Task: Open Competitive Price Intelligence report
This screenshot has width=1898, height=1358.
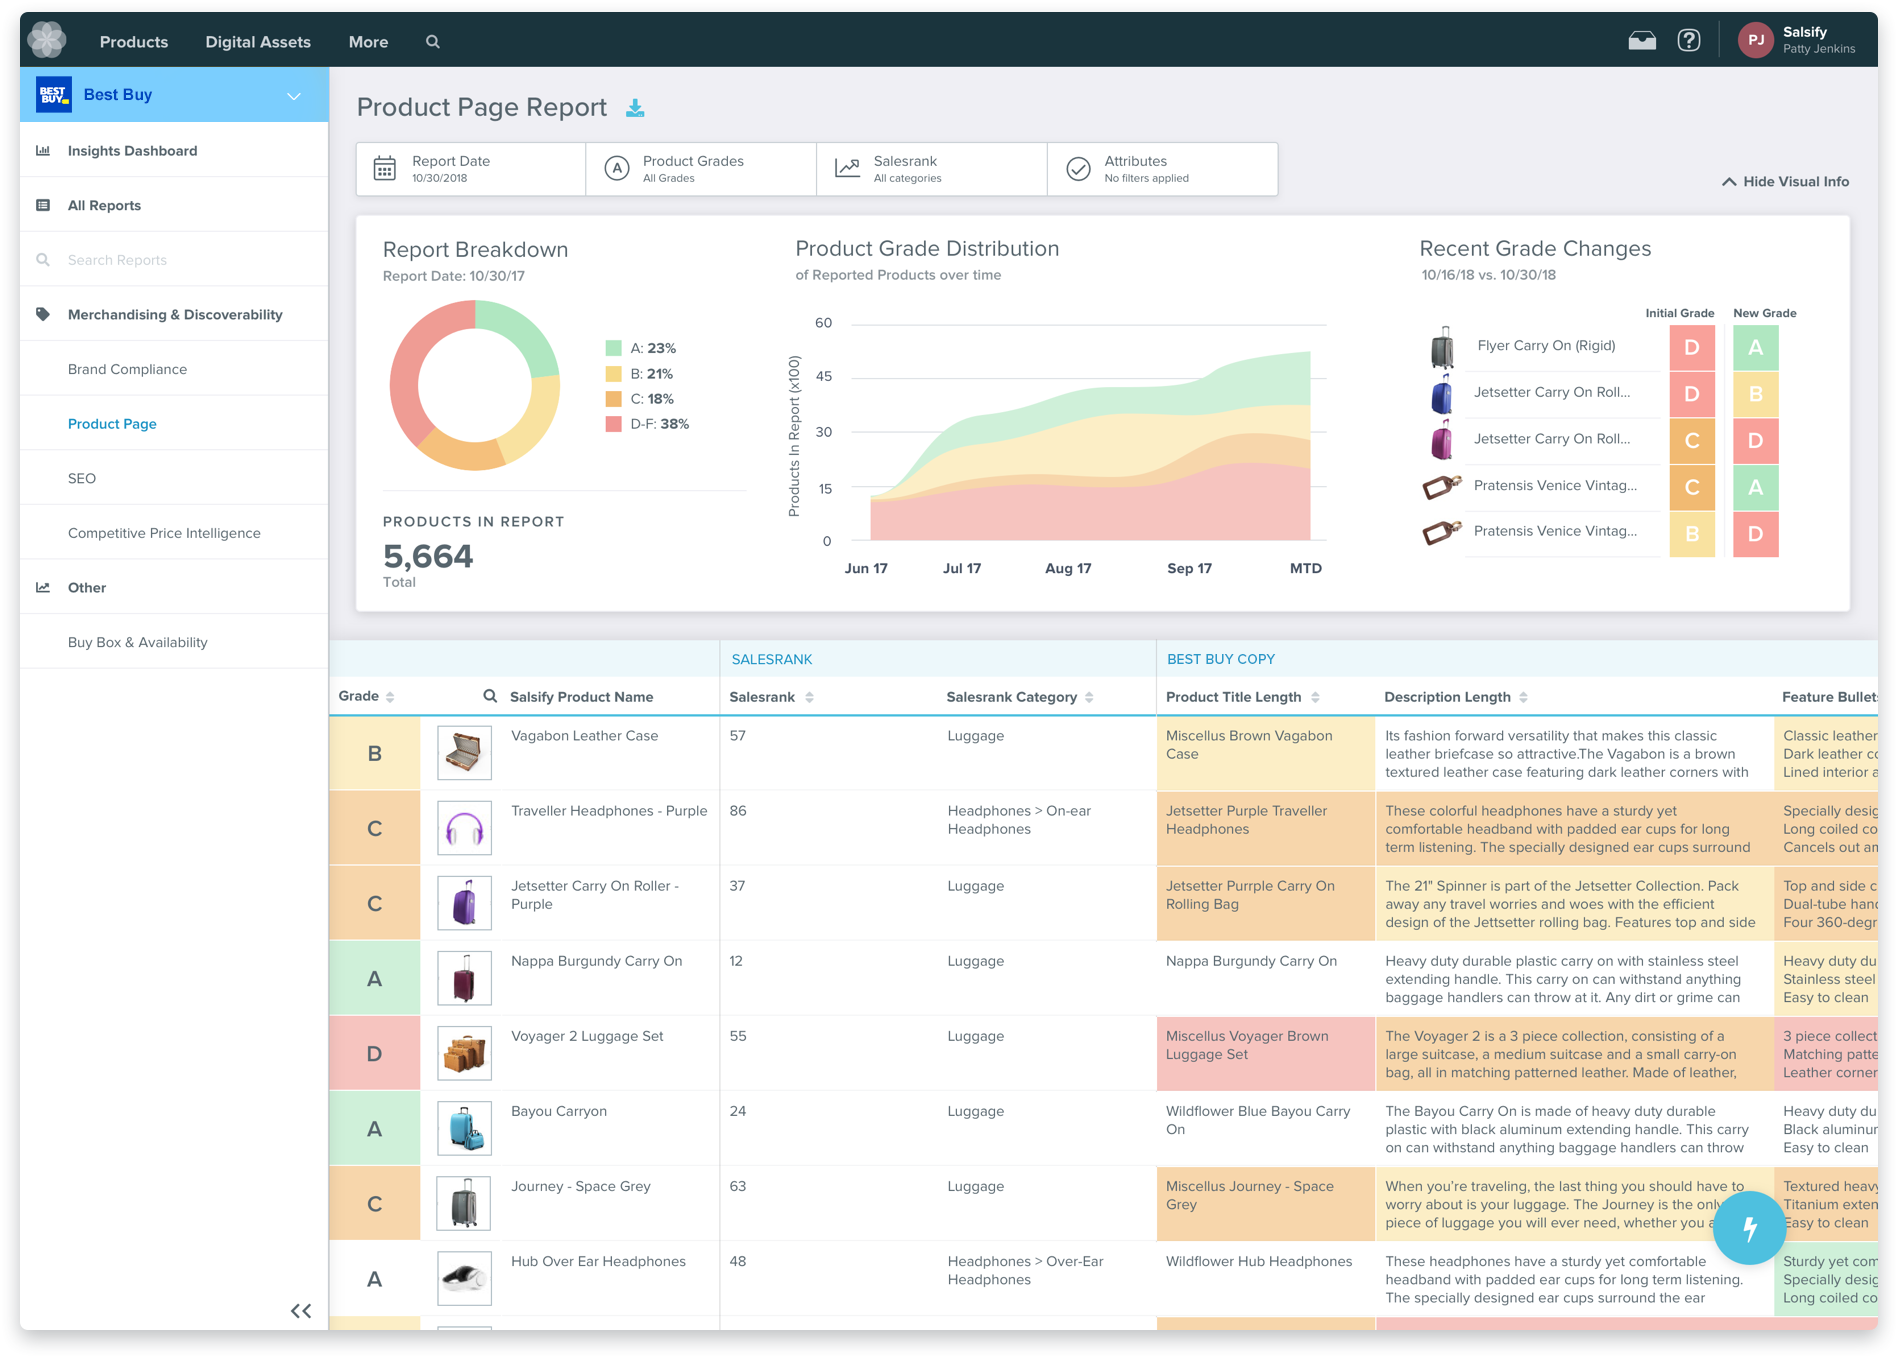Action: 164,533
